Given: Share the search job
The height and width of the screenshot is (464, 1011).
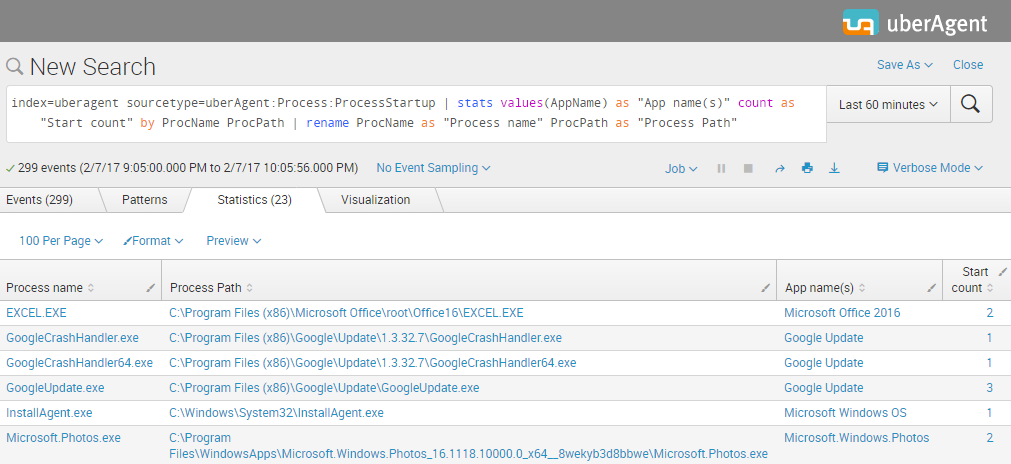Looking at the screenshot, I should (780, 168).
